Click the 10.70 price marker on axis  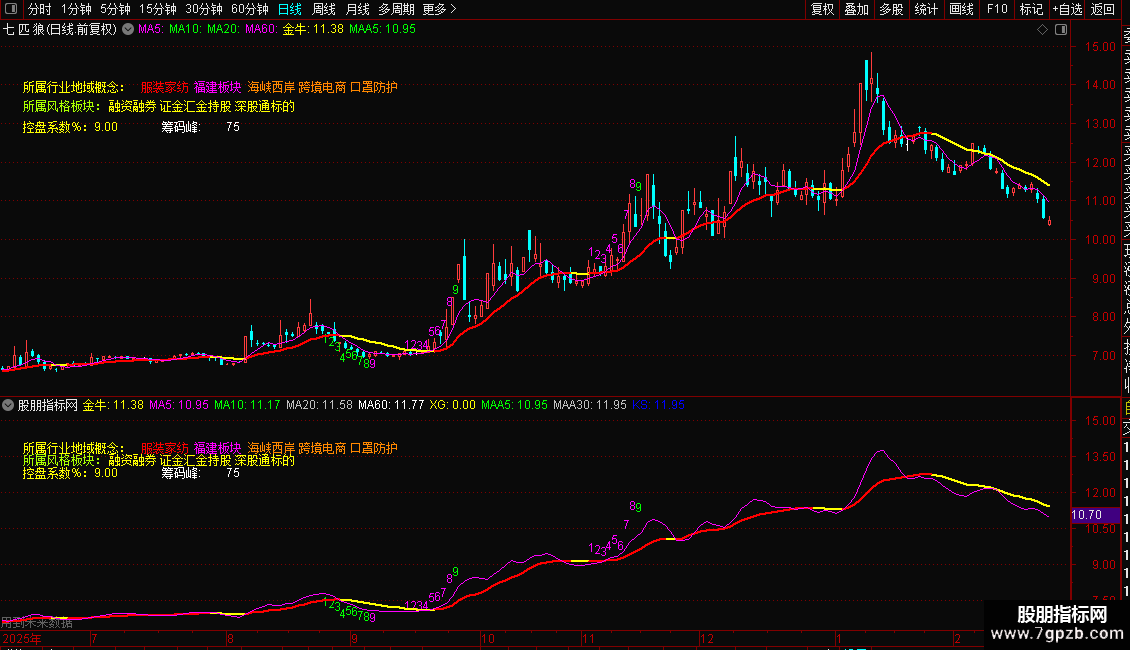click(1088, 515)
